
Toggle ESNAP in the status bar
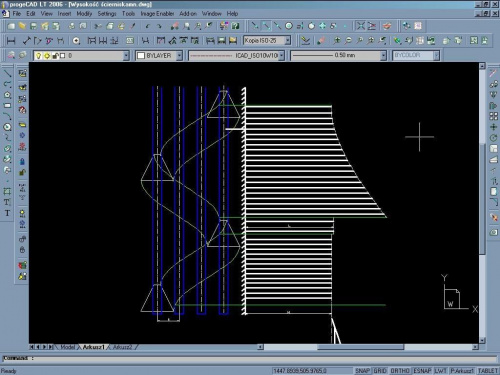[422, 371]
